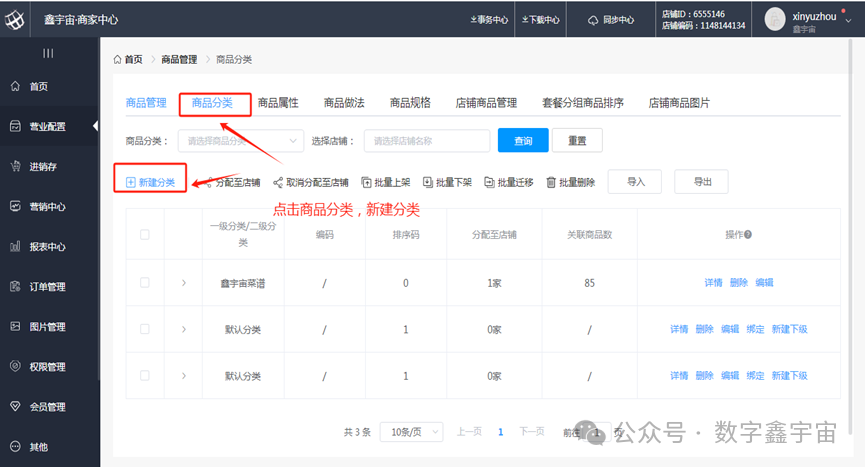This screenshot has width=865, height=467.
Task: Open 同步中心 cloud sync icon
Action: [593, 20]
